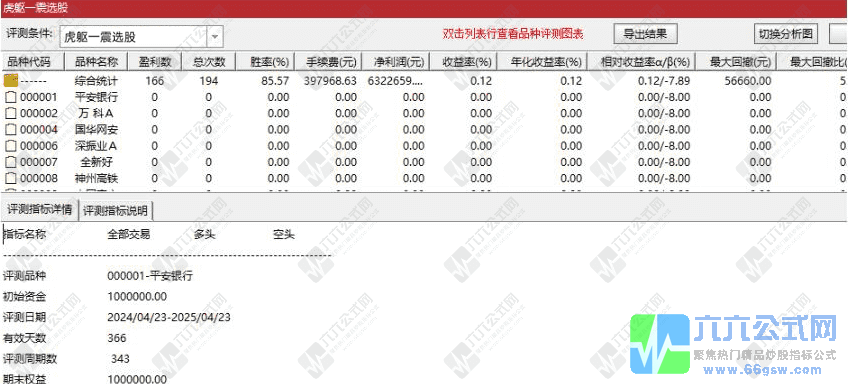This screenshot has width=848, height=384.
Task: Click the 全部交易 column label
Action: [x=129, y=234]
